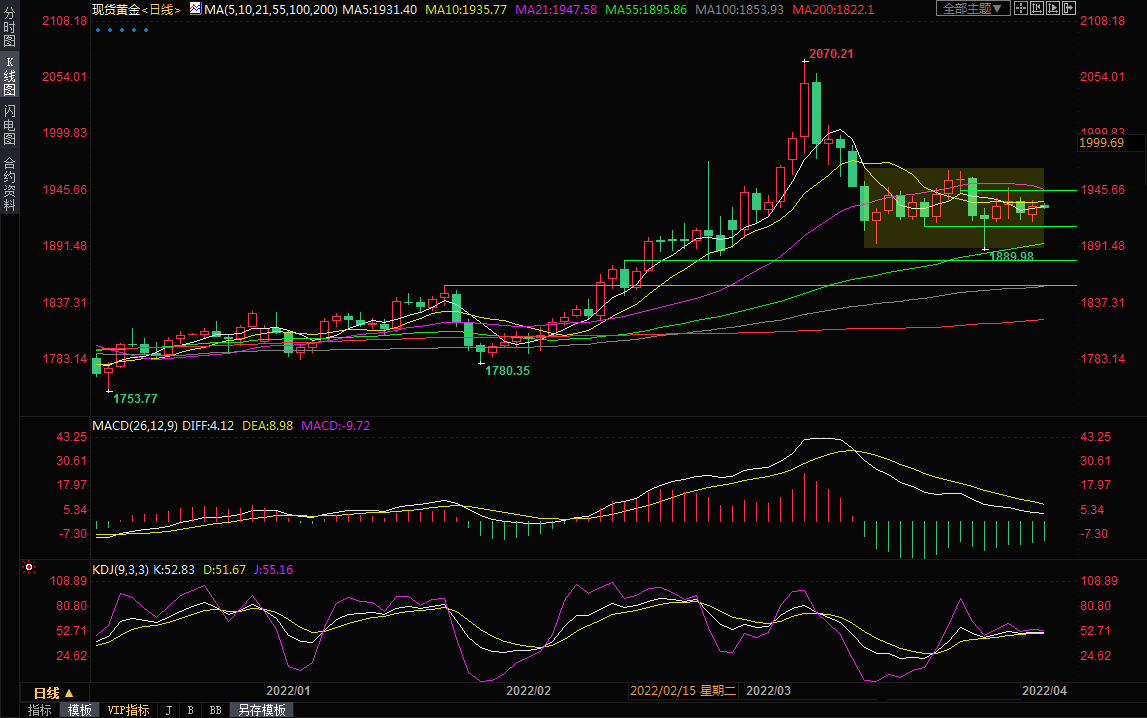Click the 另存模板 button
The height and width of the screenshot is (718, 1147).
click(262, 710)
